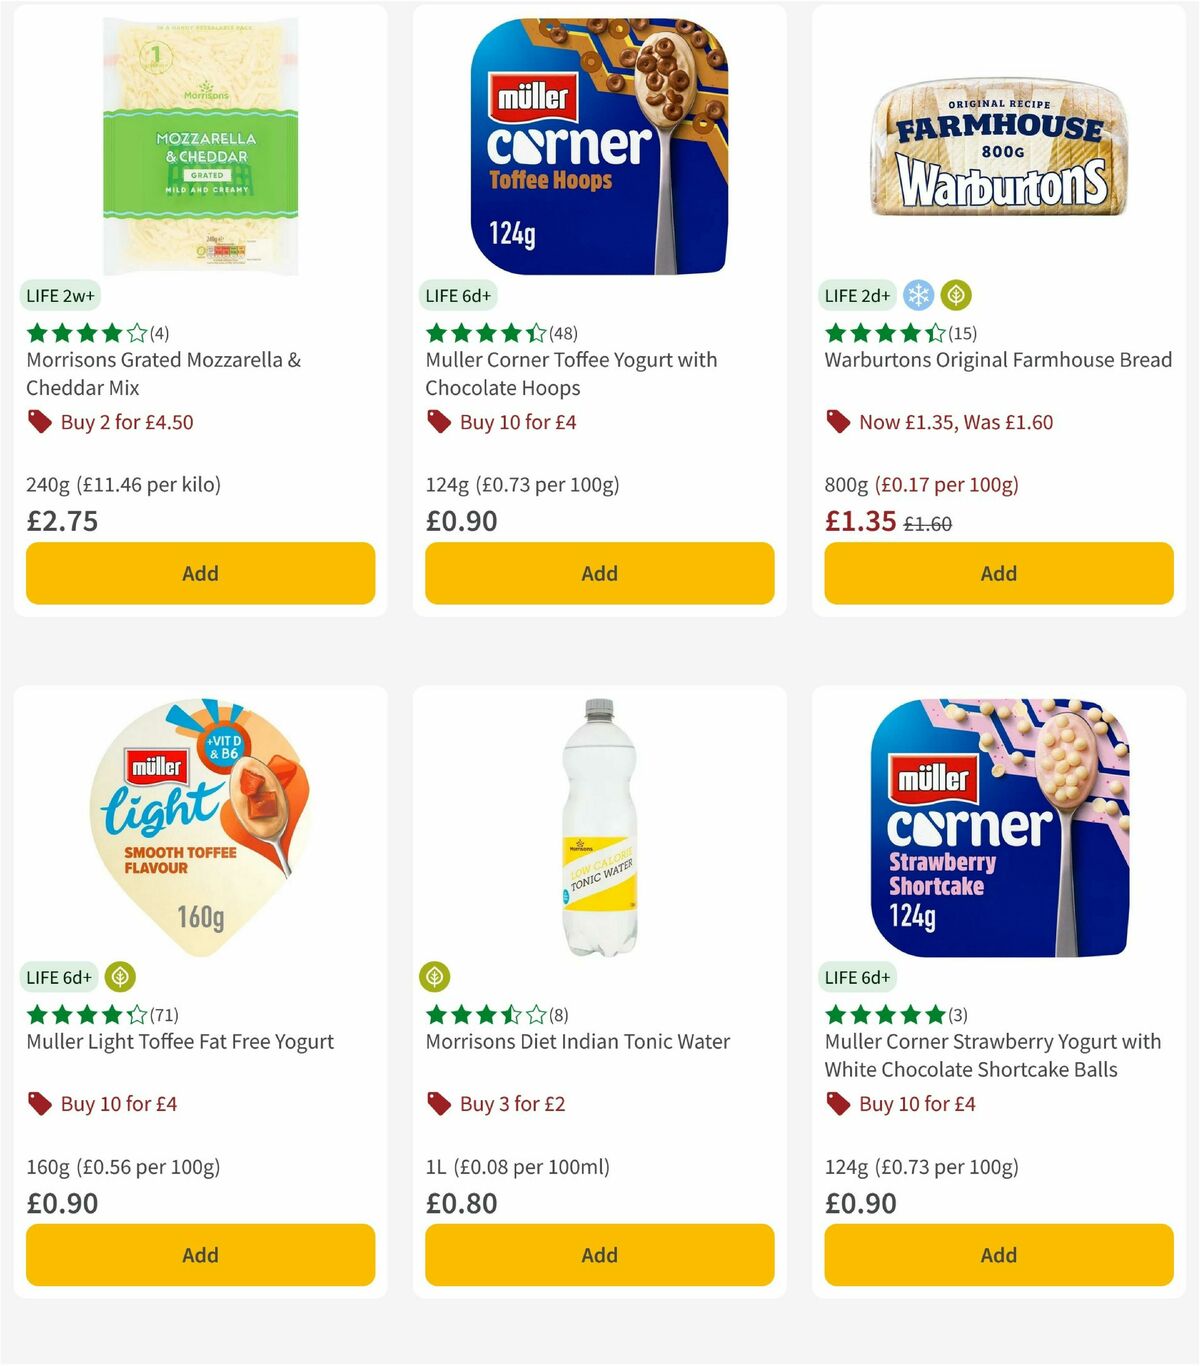Screen dimensions: 1200x1366
Task: Click the star rating of Muller Light Toffee yogurt
Action: [x=80, y=1014]
